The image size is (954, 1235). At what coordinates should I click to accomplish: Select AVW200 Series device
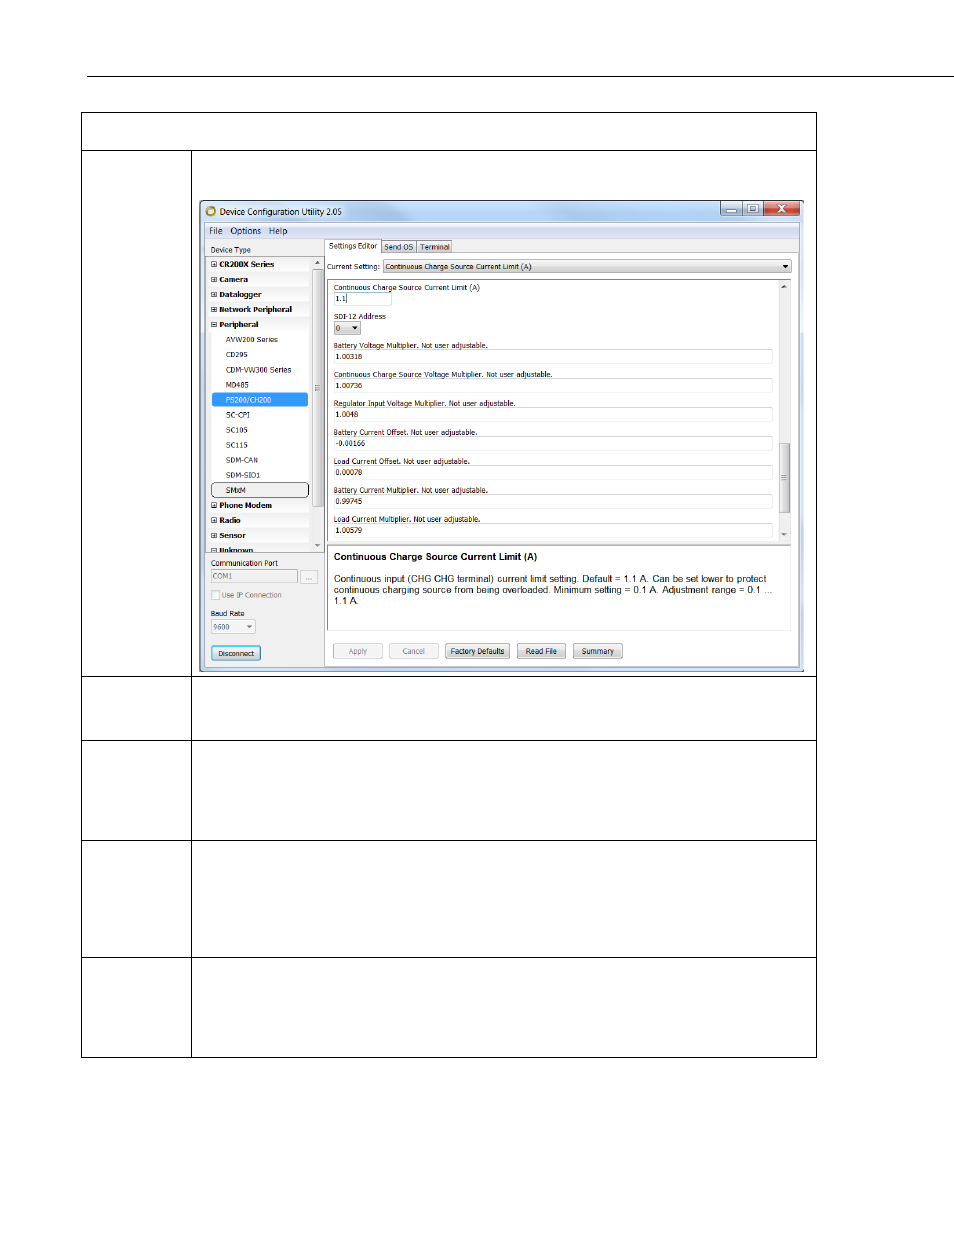[251, 339]
